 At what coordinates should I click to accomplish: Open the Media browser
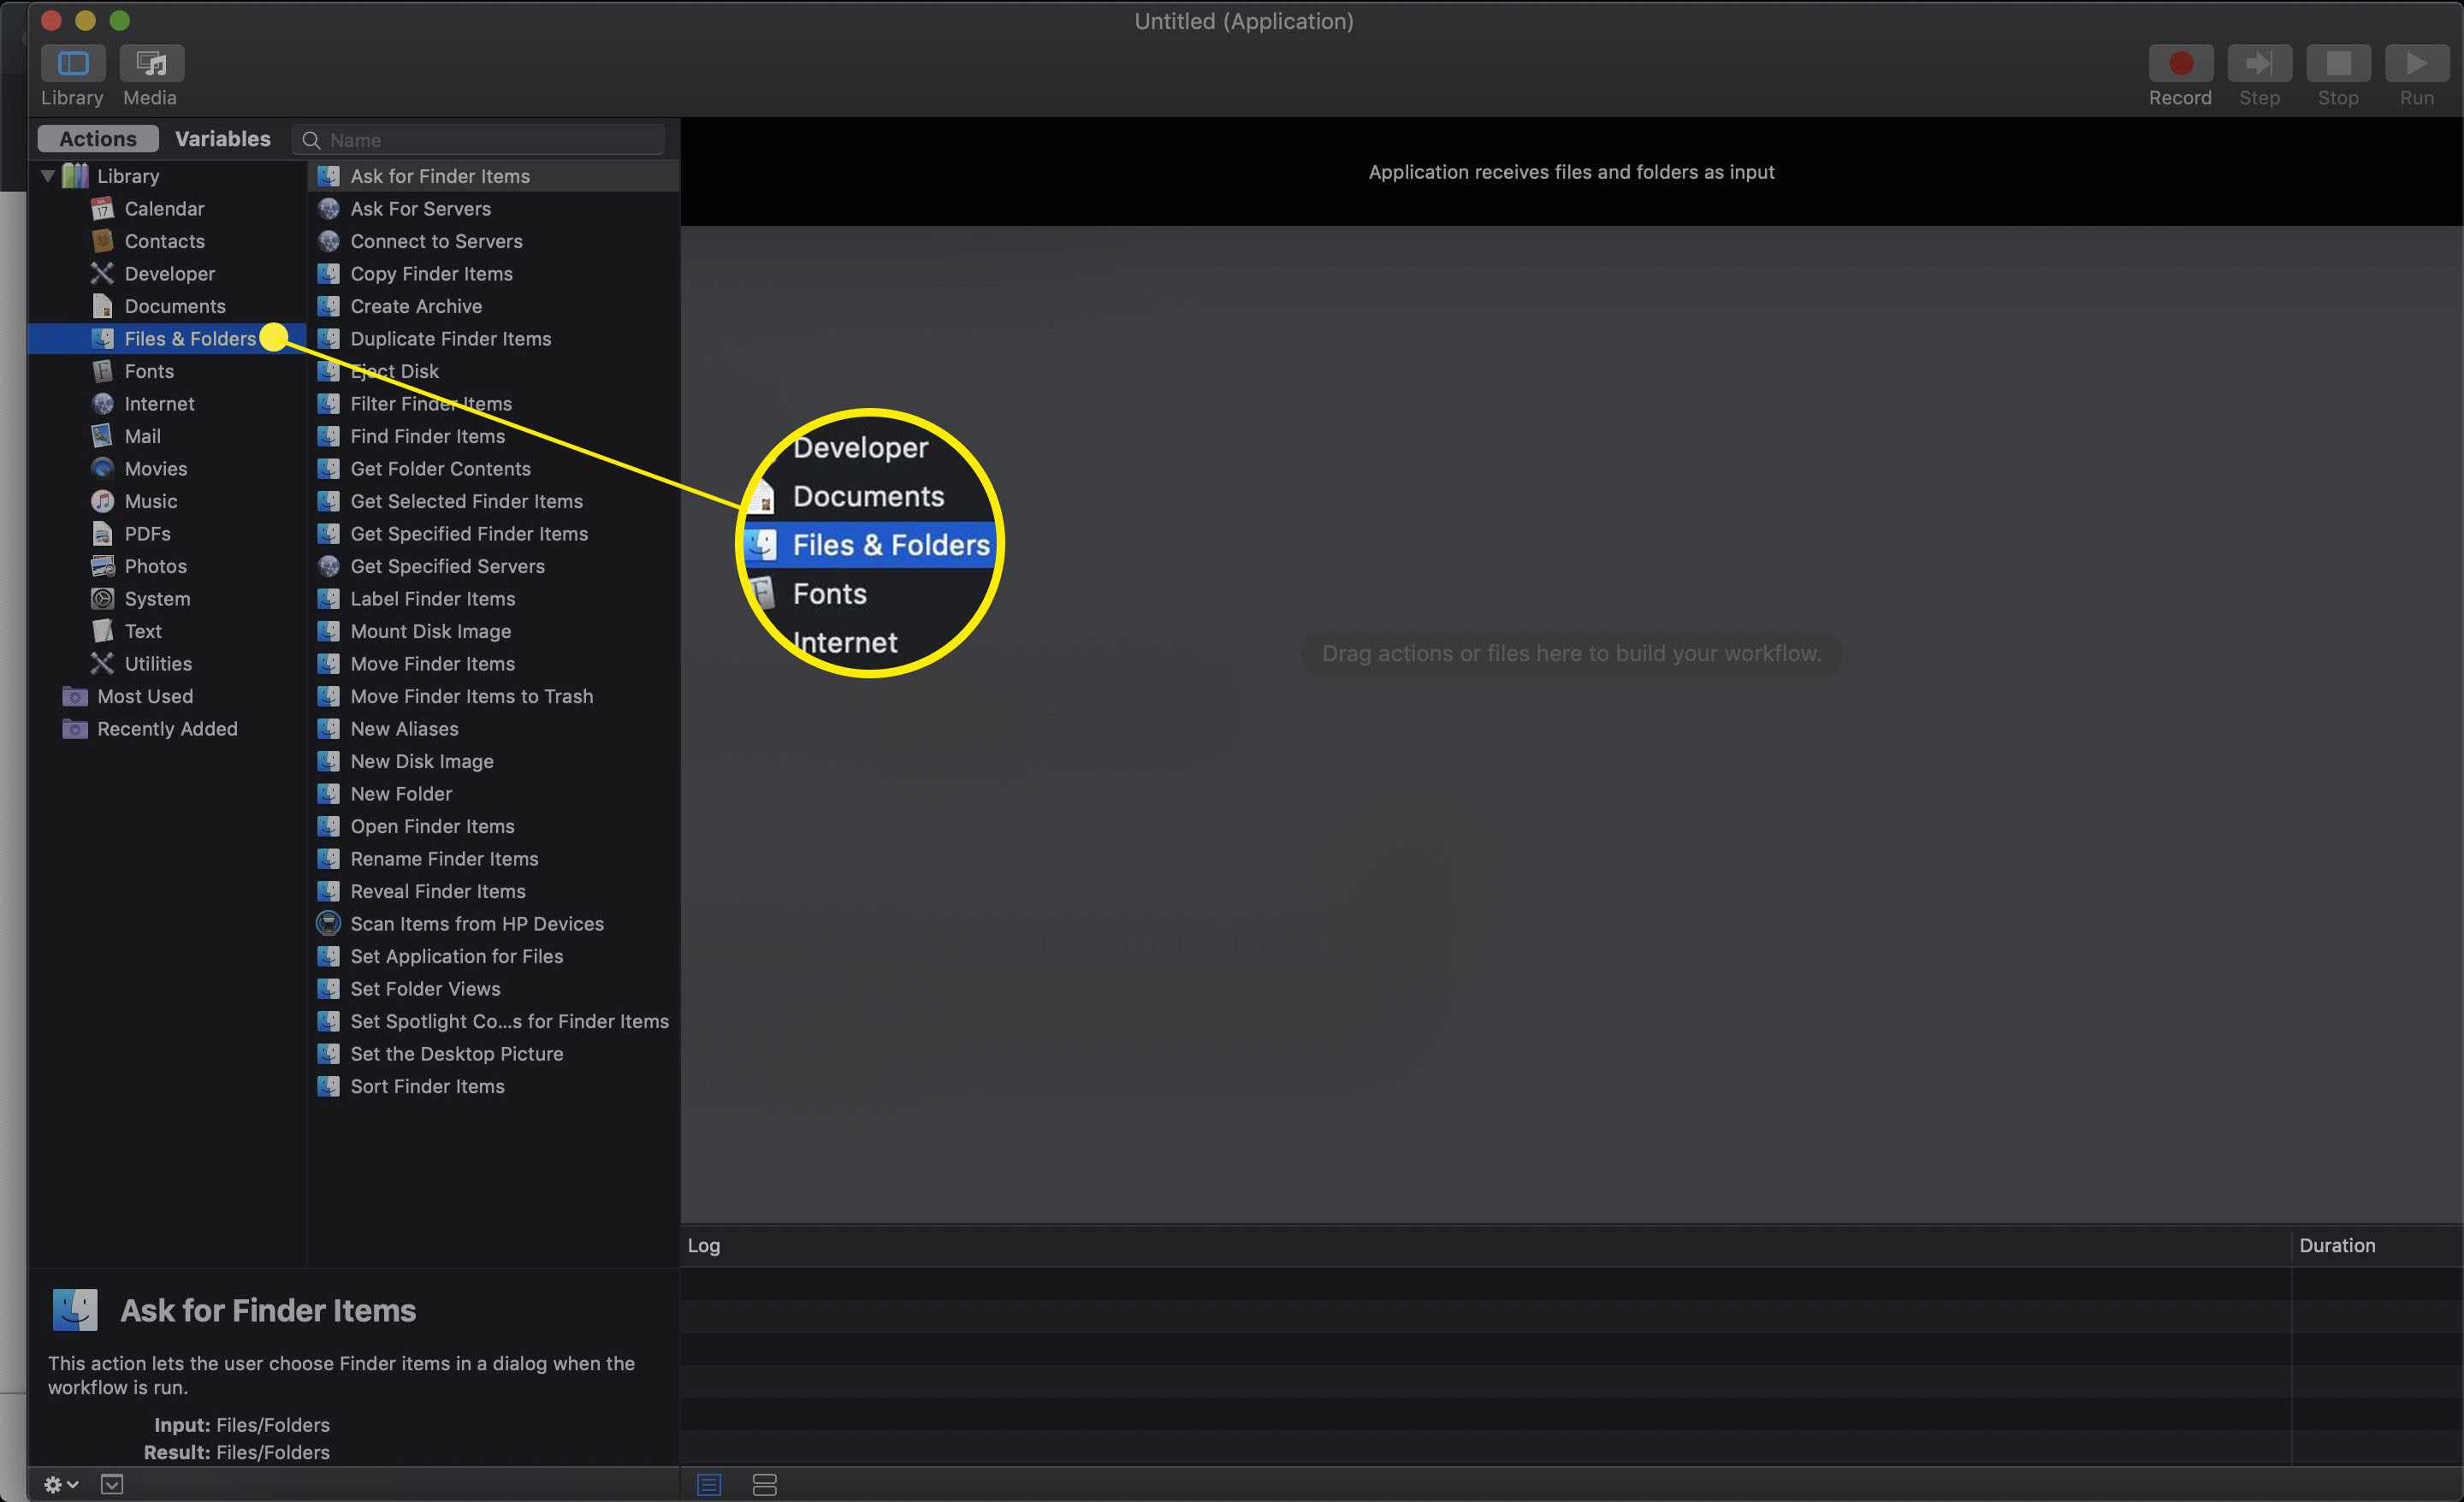pos(151,63)
